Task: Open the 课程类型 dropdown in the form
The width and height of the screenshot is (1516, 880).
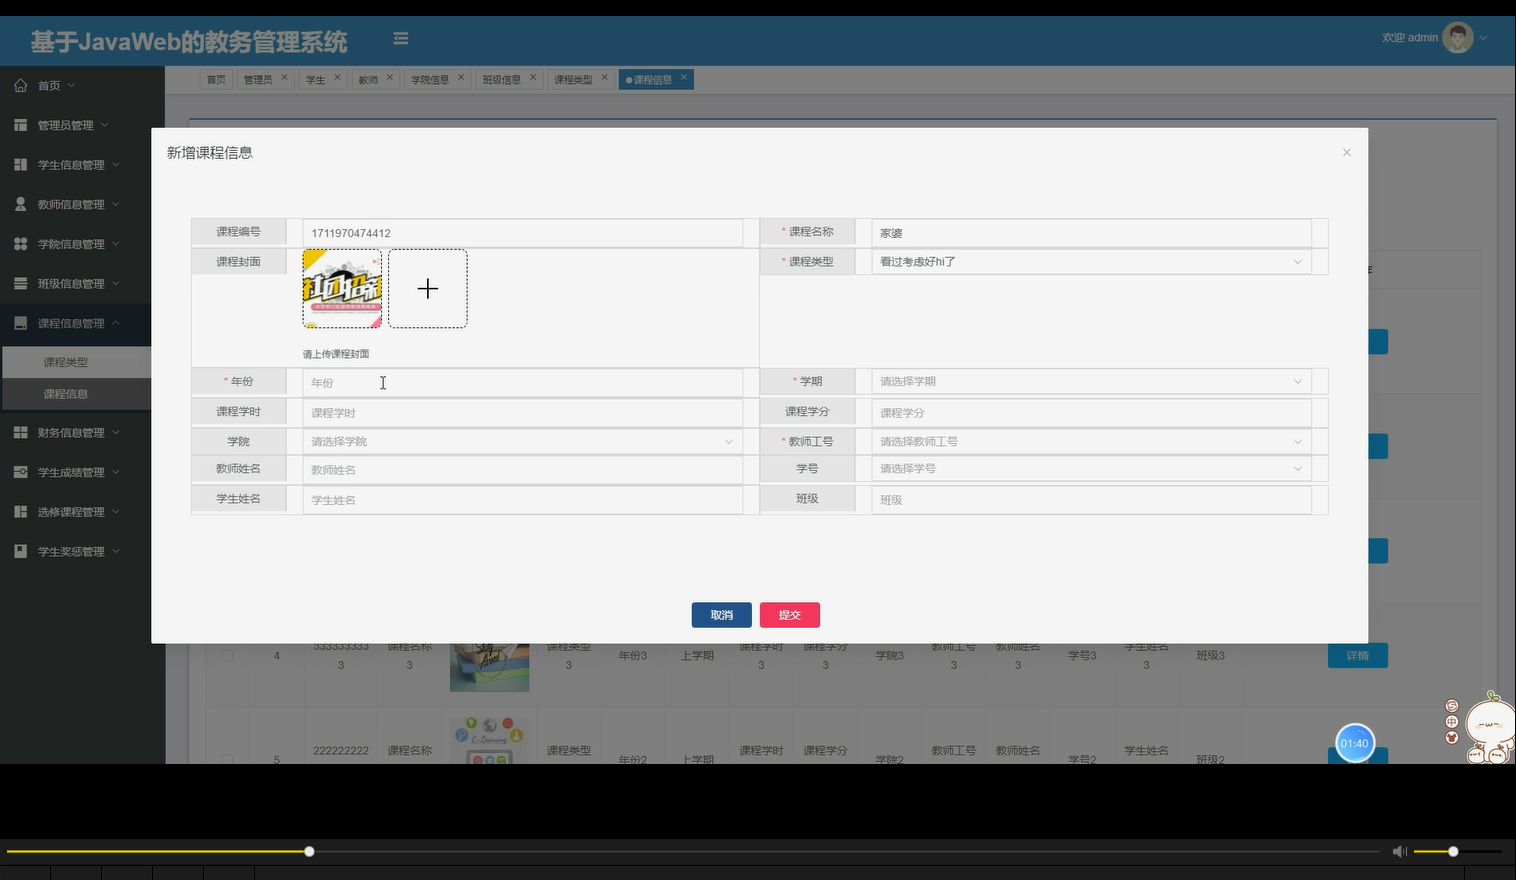Action: [x=1091, y=262]
